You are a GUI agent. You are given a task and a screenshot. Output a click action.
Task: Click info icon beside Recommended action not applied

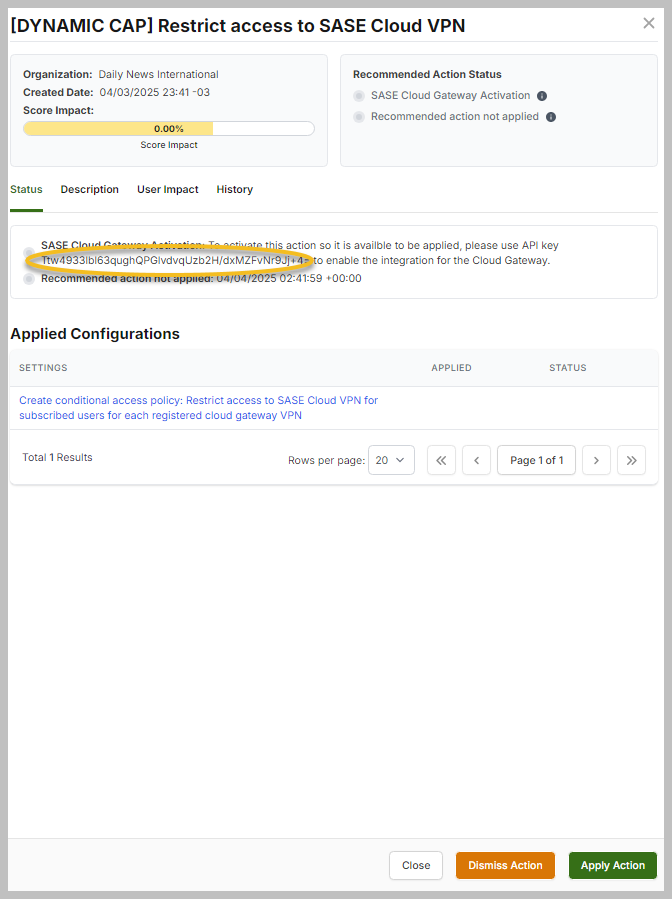[551, 117]
